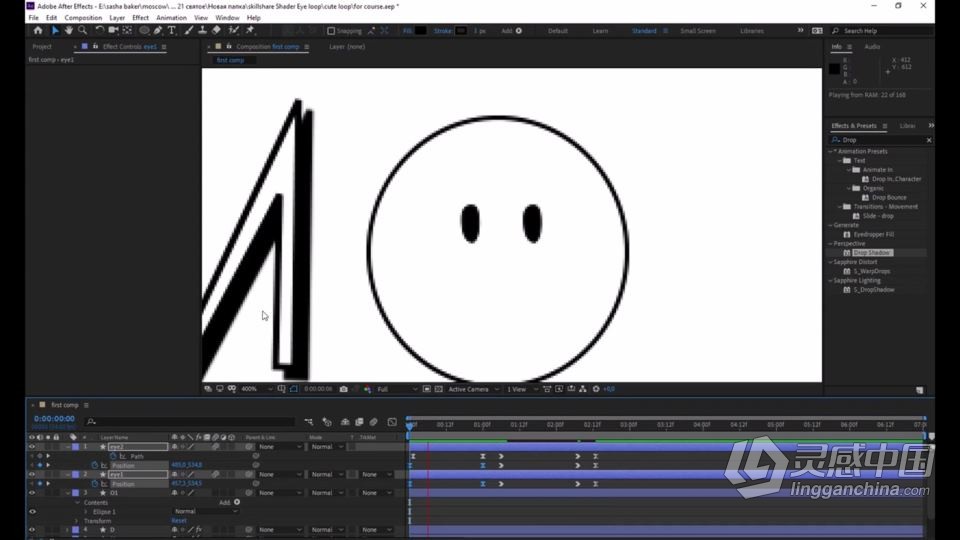Collapse the Contents group

point(77,503)
